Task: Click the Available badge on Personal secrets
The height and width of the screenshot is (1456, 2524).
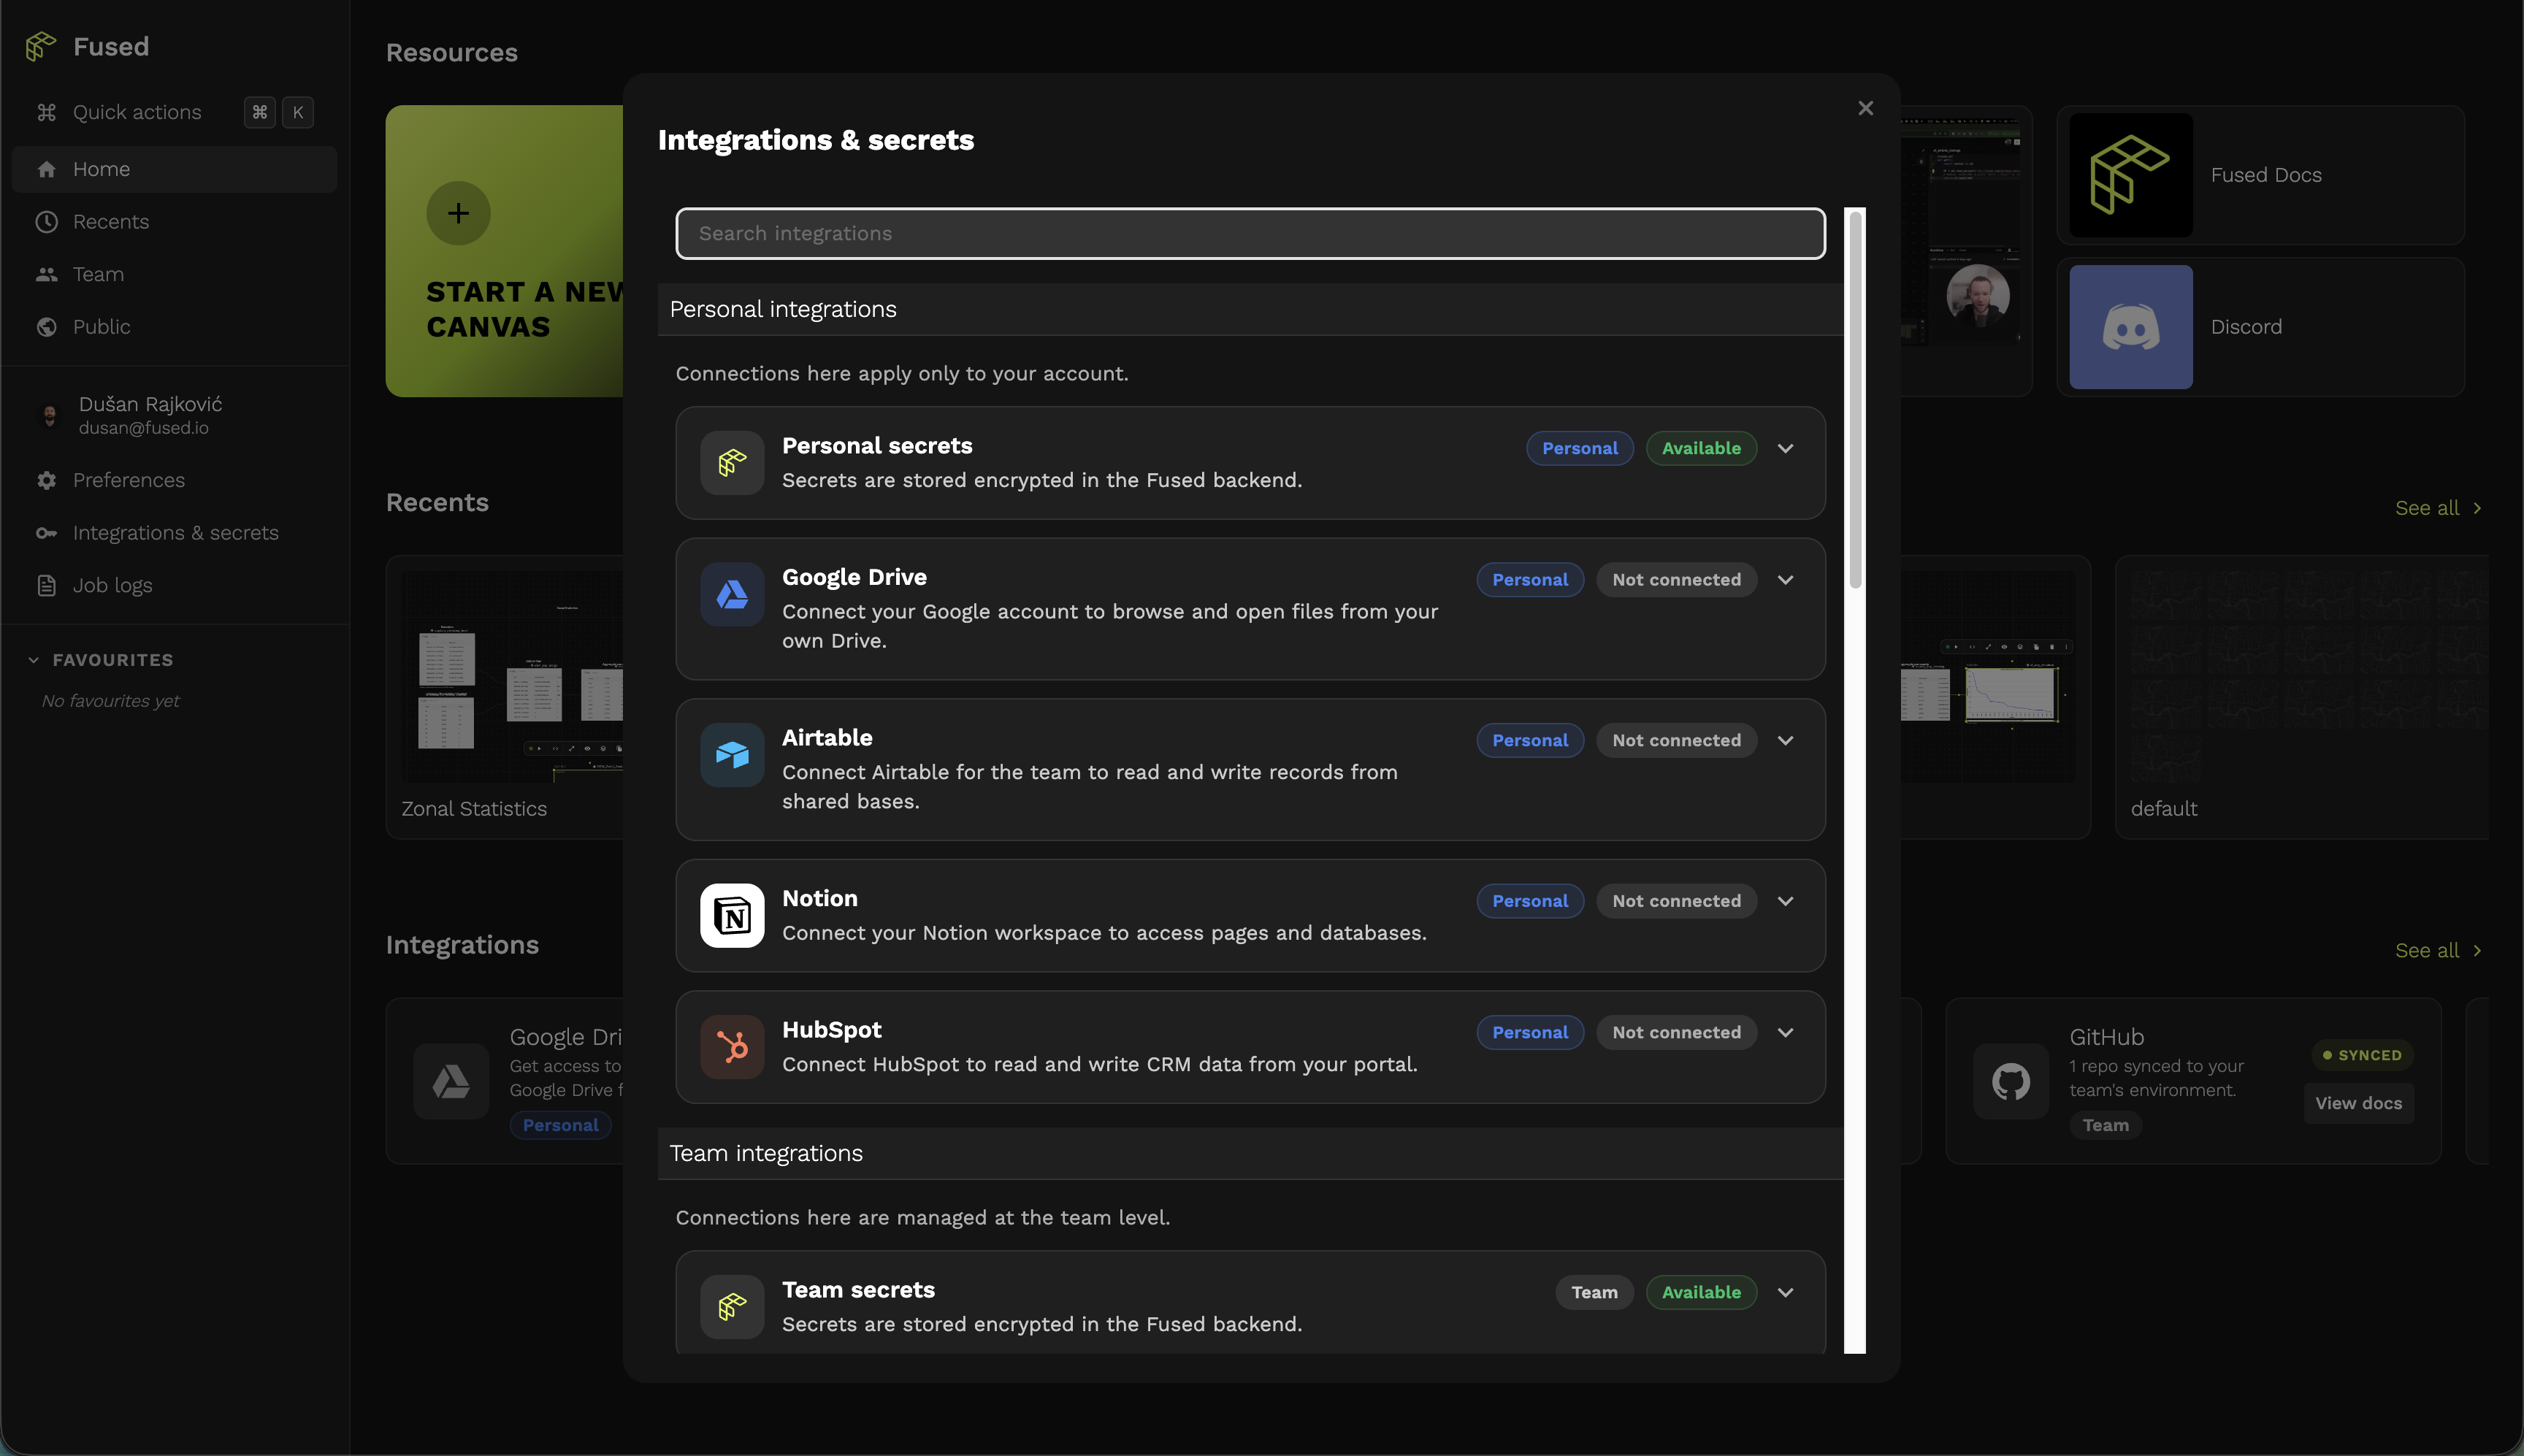Action: coord(1701,448)
